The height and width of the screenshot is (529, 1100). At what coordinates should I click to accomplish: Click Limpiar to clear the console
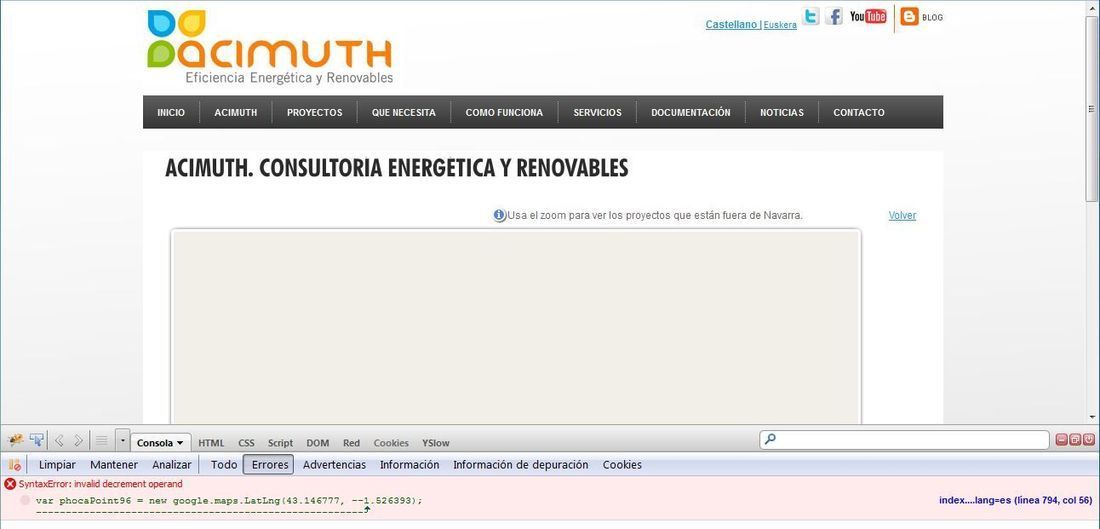(x=57, y=464)
